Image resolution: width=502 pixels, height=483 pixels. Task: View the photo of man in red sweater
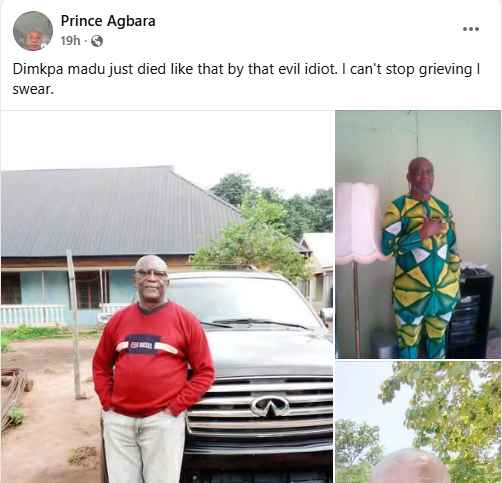tap(167, 296)
